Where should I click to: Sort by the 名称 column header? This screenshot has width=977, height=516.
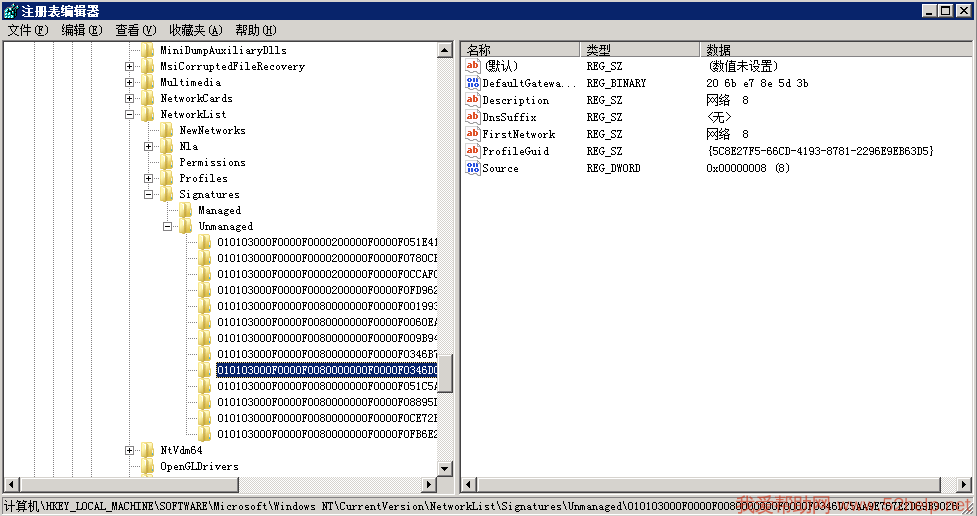(520, 49)
